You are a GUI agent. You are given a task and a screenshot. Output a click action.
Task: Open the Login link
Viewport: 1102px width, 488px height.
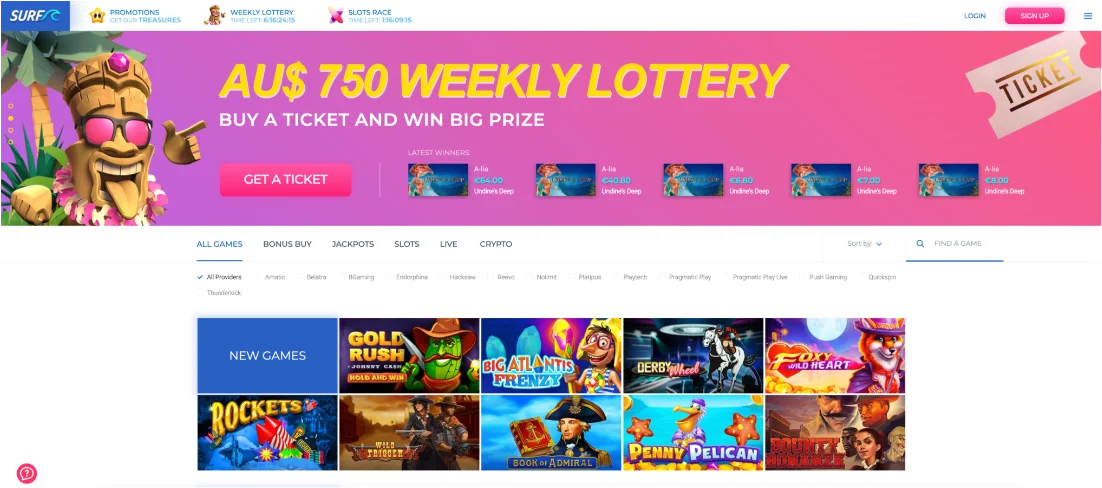tap(975, 15)
